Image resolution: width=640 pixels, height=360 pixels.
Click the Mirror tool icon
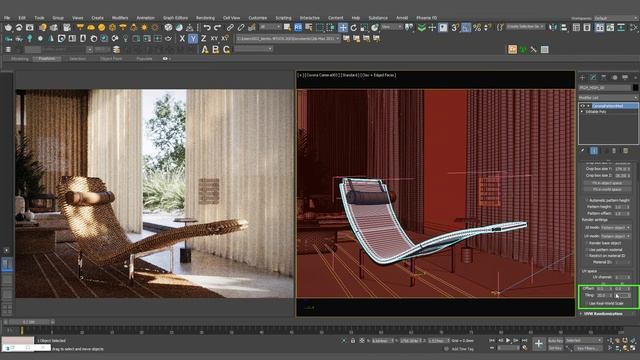pos(553,27)
